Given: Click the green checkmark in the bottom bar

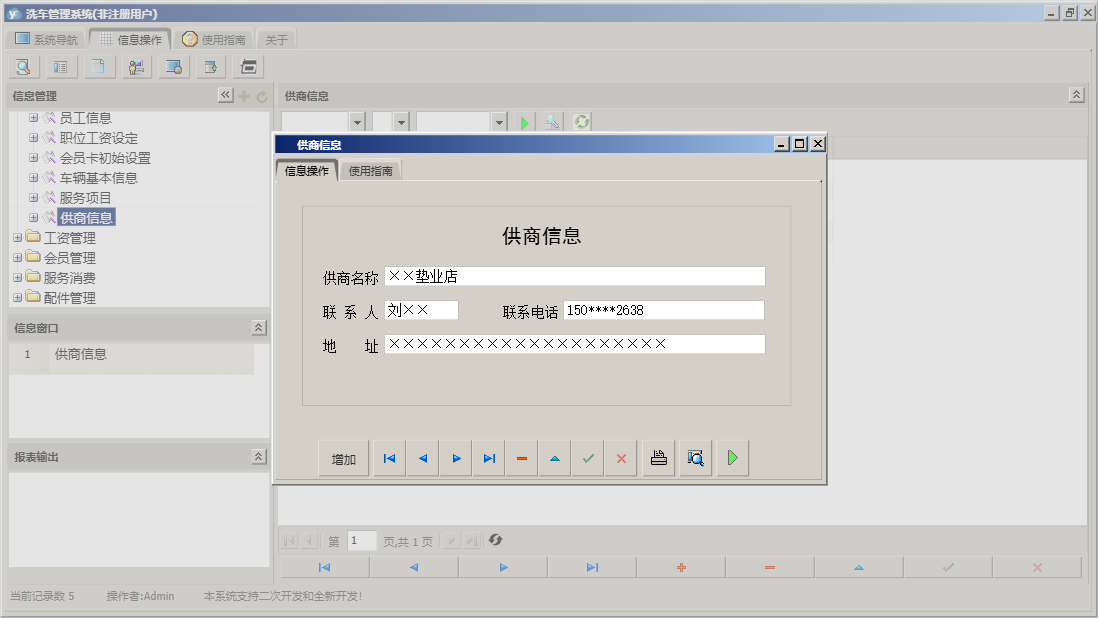Looking at the screenshot, I should pyautogui.click(x=948, y=568).
